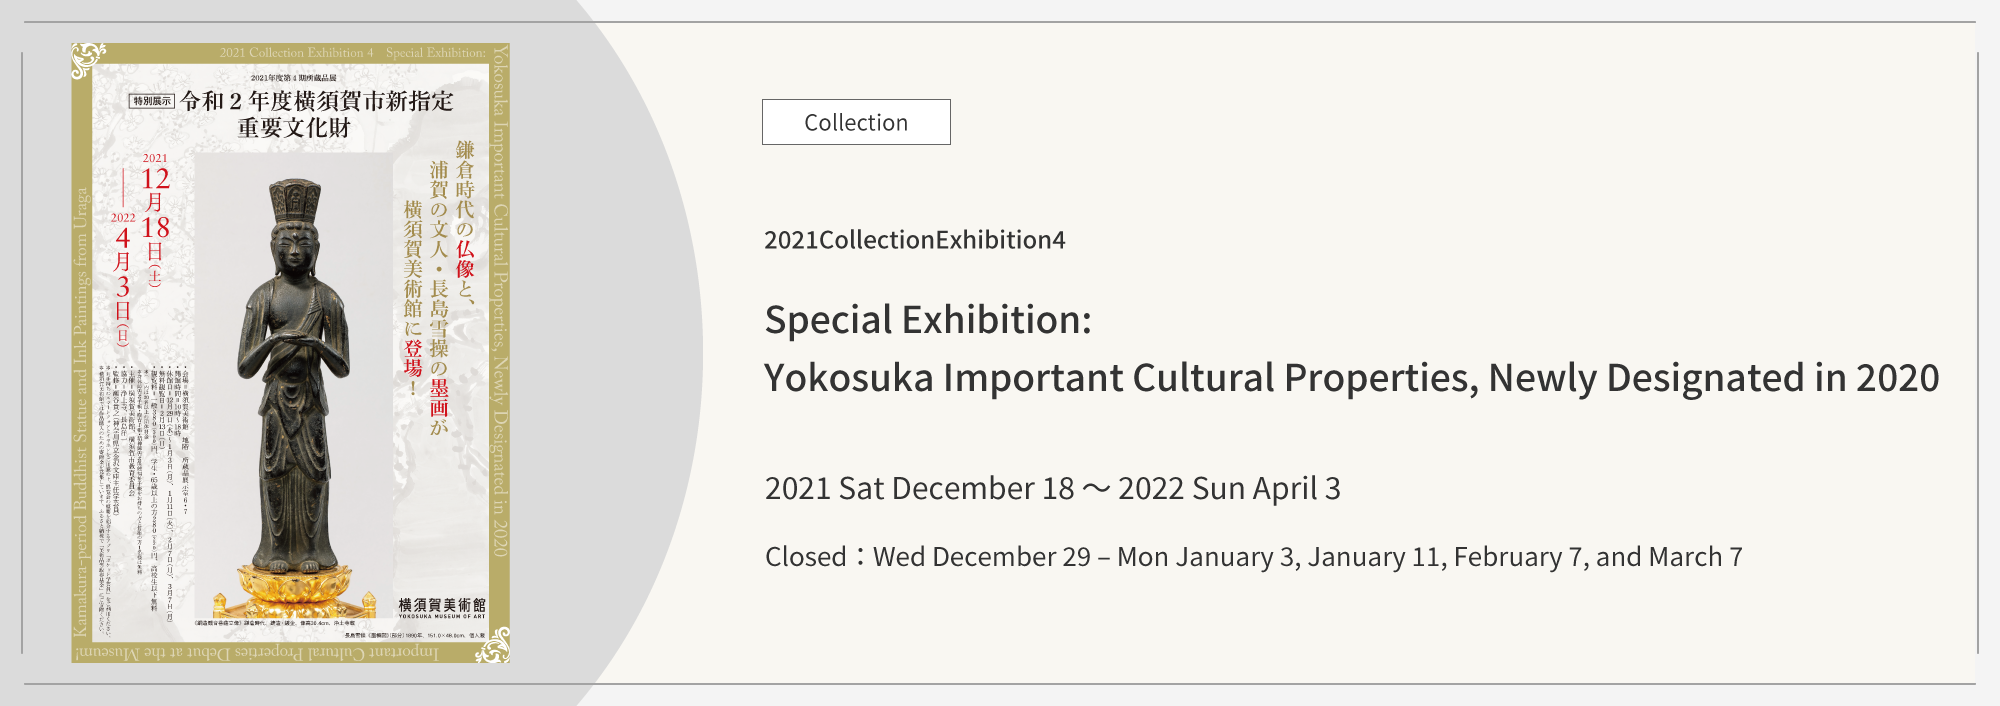This screenshot has height=706, width=2000.
Task: Click the poster's left-edge vertical "Kamakura-period" text
Action: [81, 410]
